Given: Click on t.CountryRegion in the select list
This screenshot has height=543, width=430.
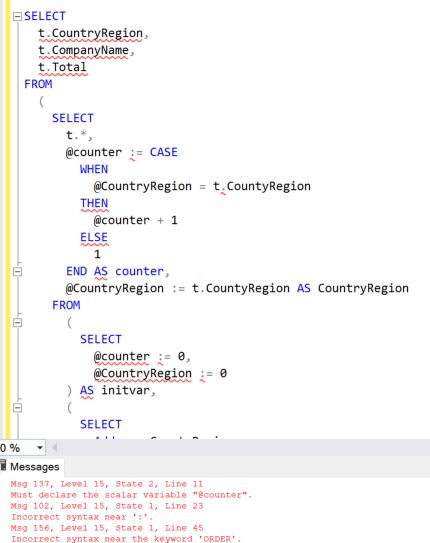Looking at the screenshot, I should click(x=91, y=33).
